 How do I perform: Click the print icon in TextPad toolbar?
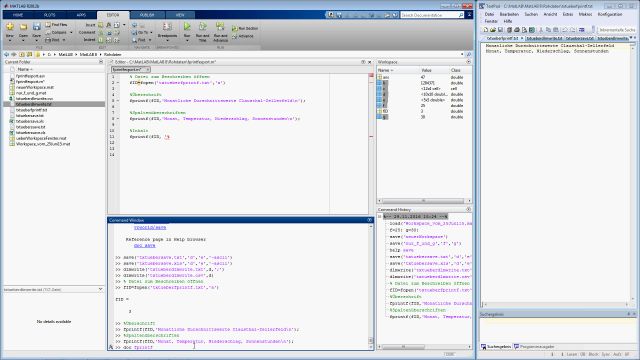(517, 30)
